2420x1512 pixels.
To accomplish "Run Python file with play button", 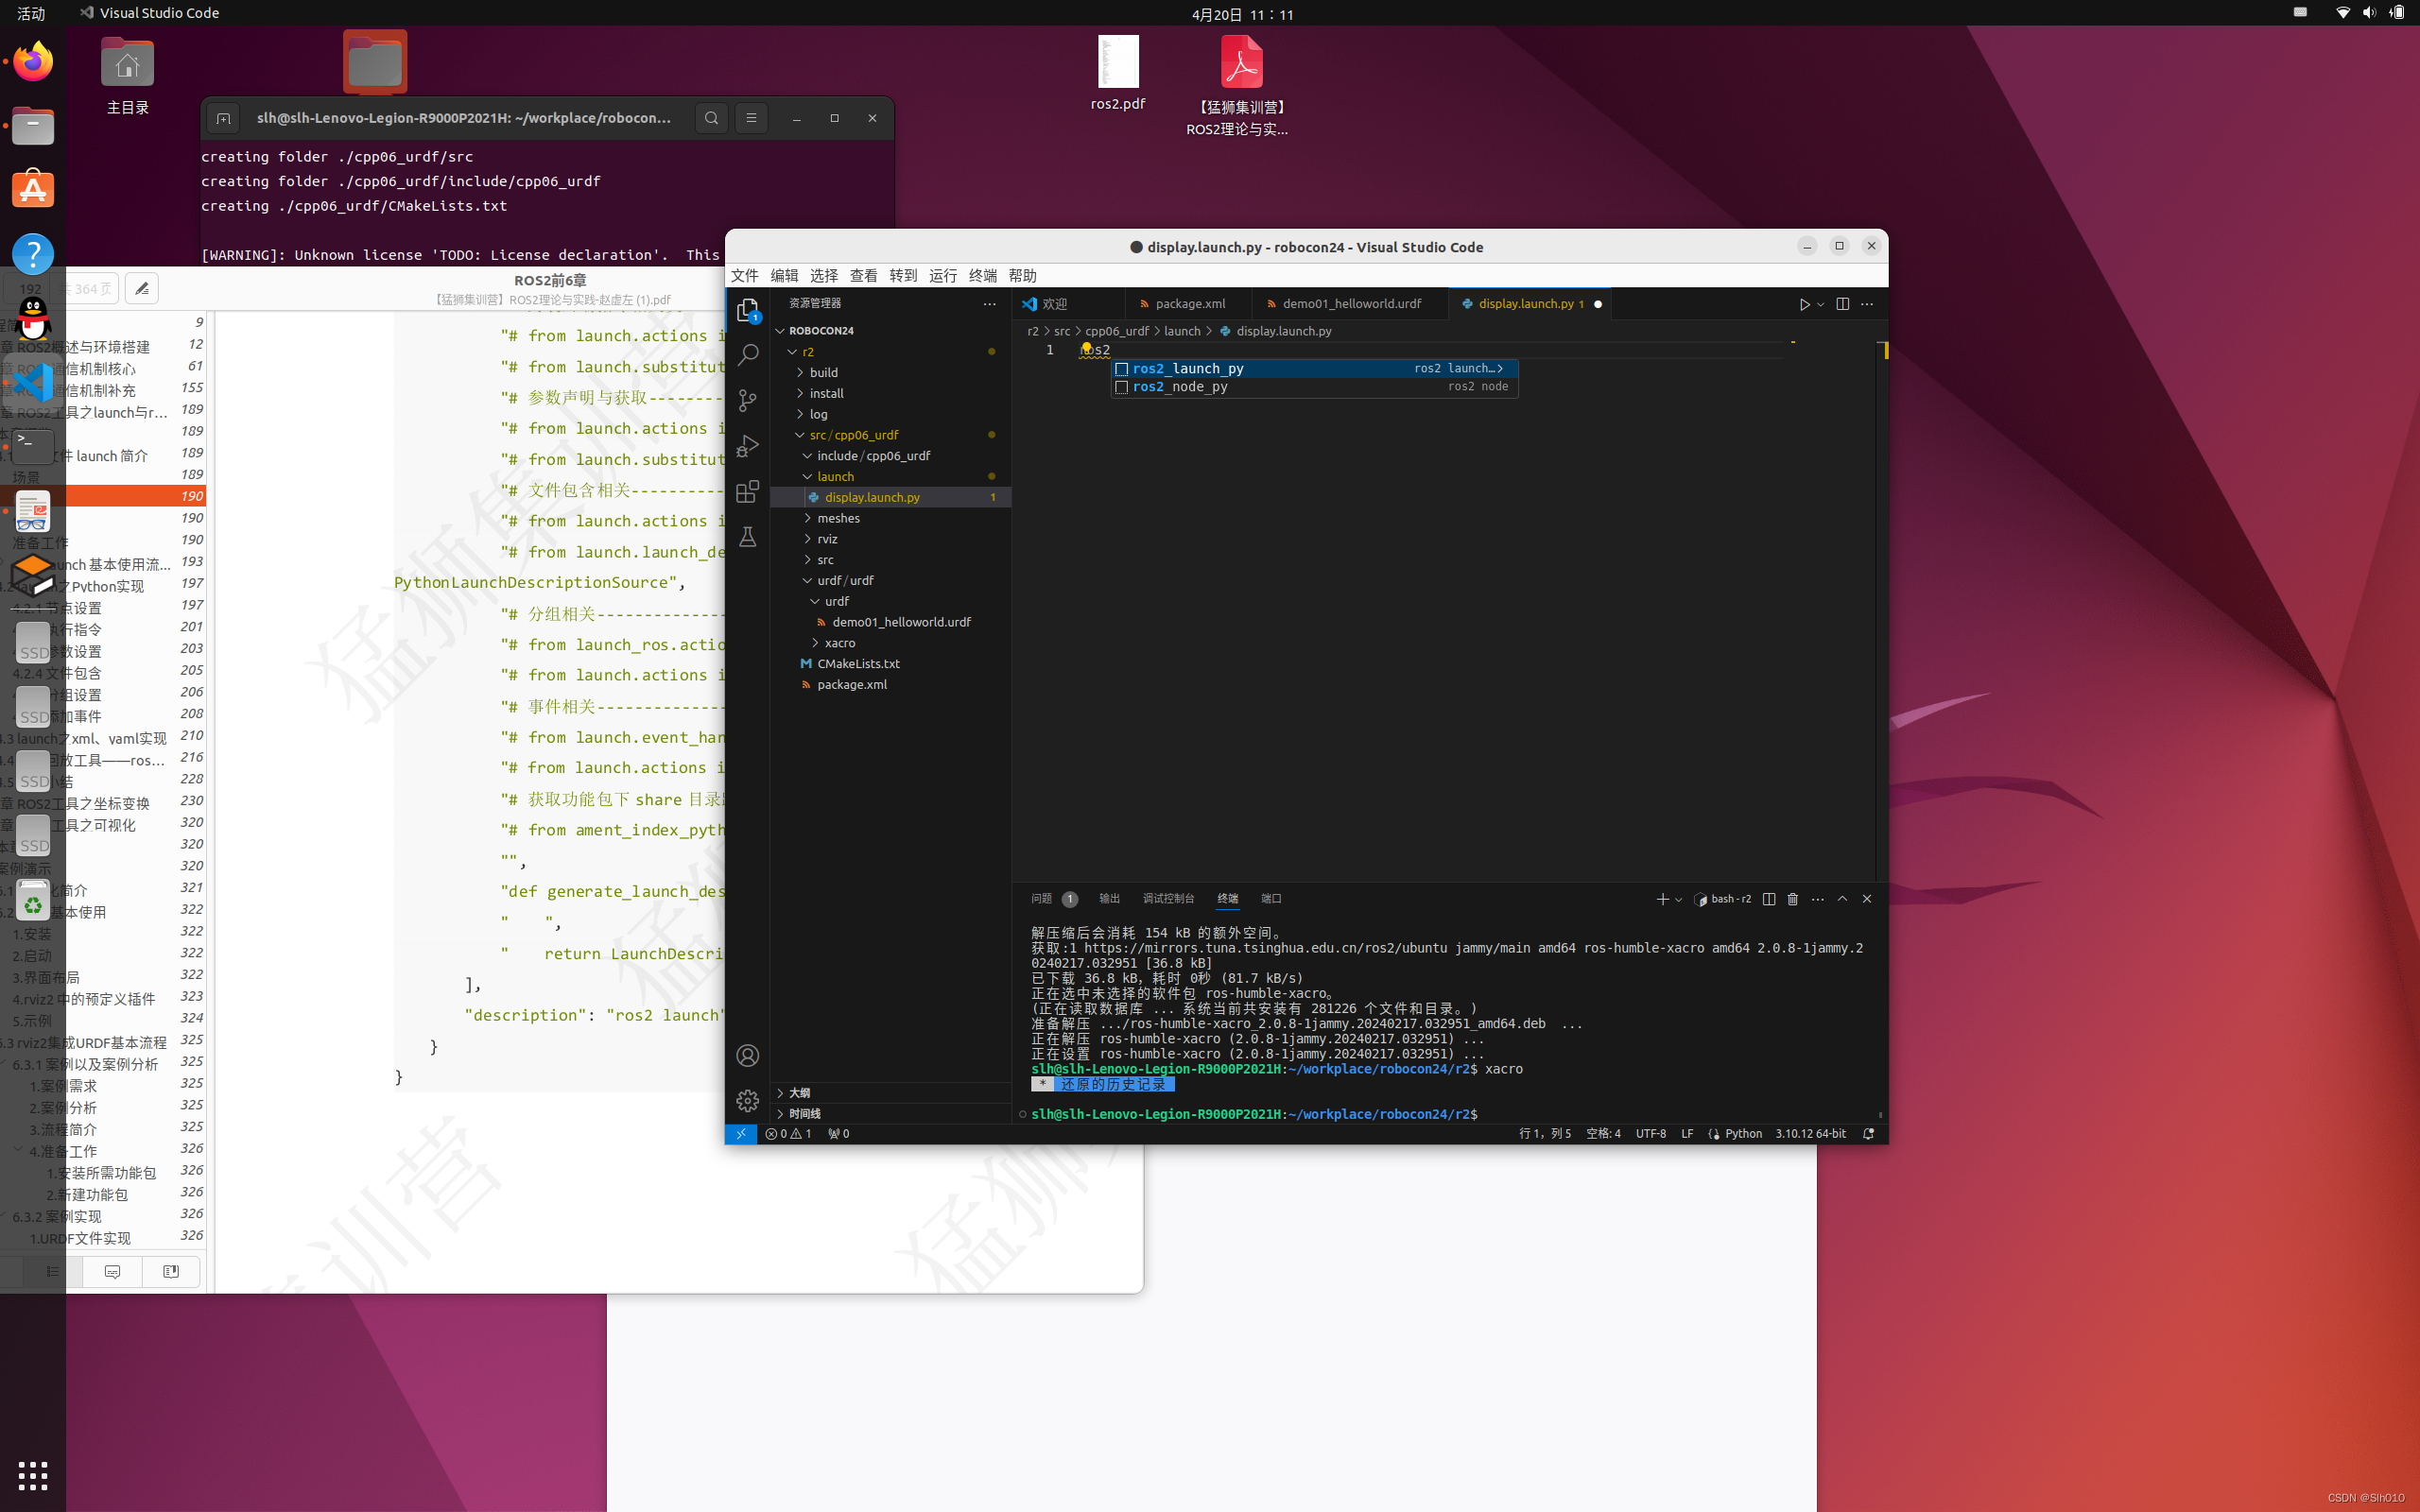I will coord(1804,304).
